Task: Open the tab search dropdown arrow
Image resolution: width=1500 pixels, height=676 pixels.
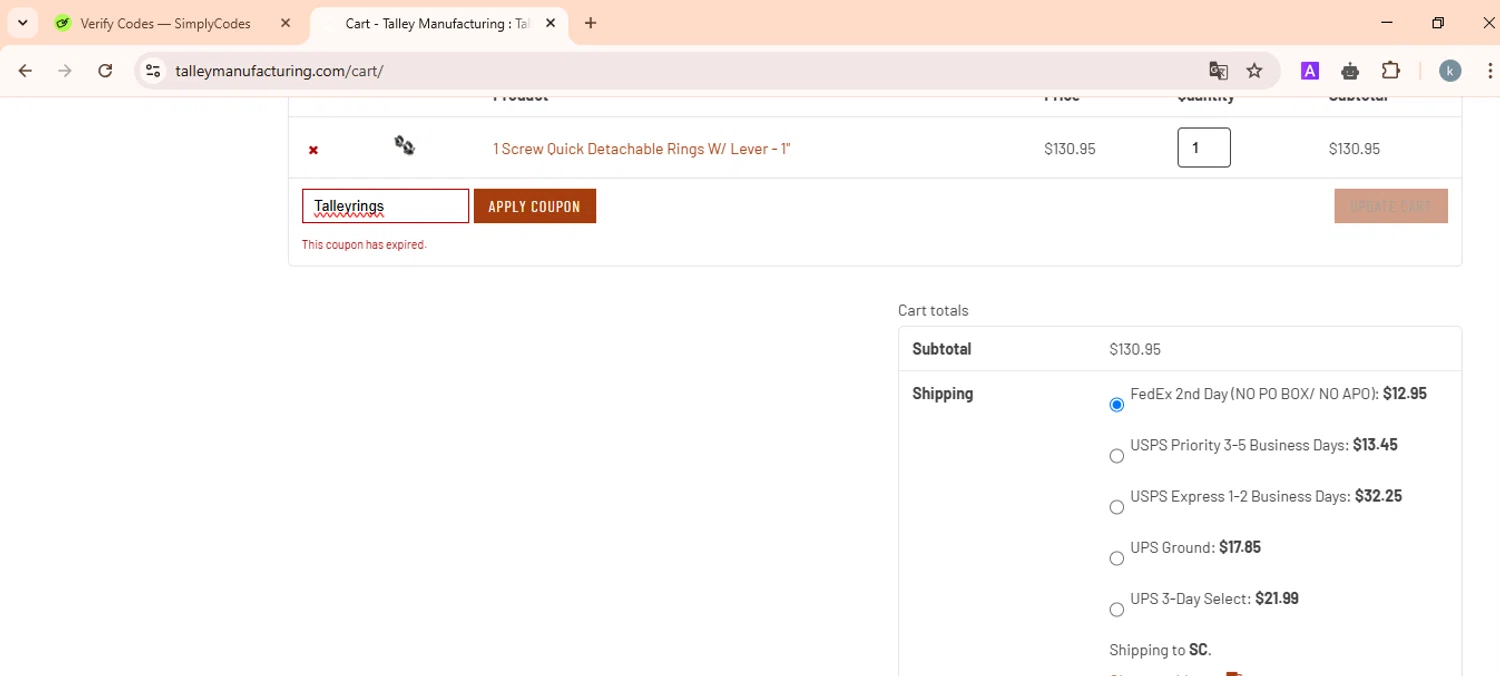Action: (22, 23)
